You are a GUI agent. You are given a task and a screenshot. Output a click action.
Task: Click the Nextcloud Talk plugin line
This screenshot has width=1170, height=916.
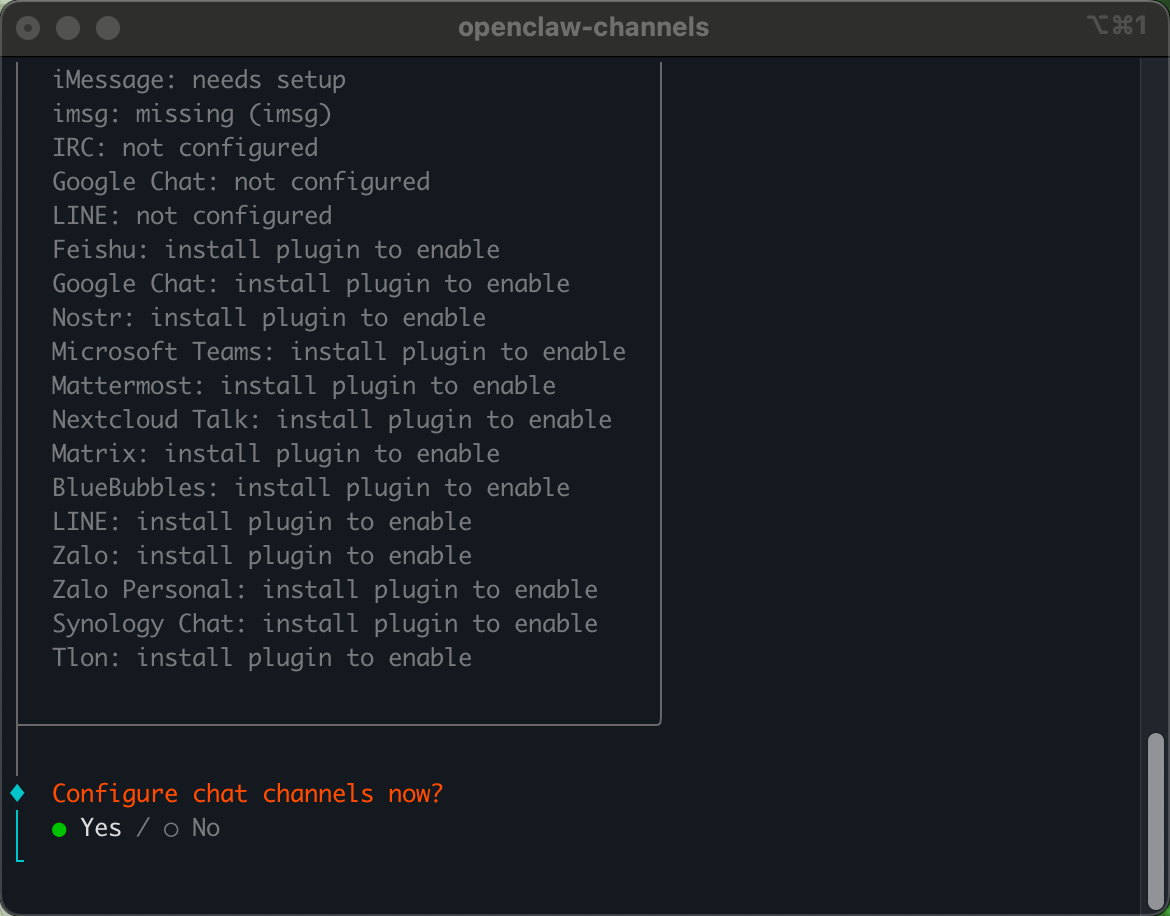pos(332,419)
